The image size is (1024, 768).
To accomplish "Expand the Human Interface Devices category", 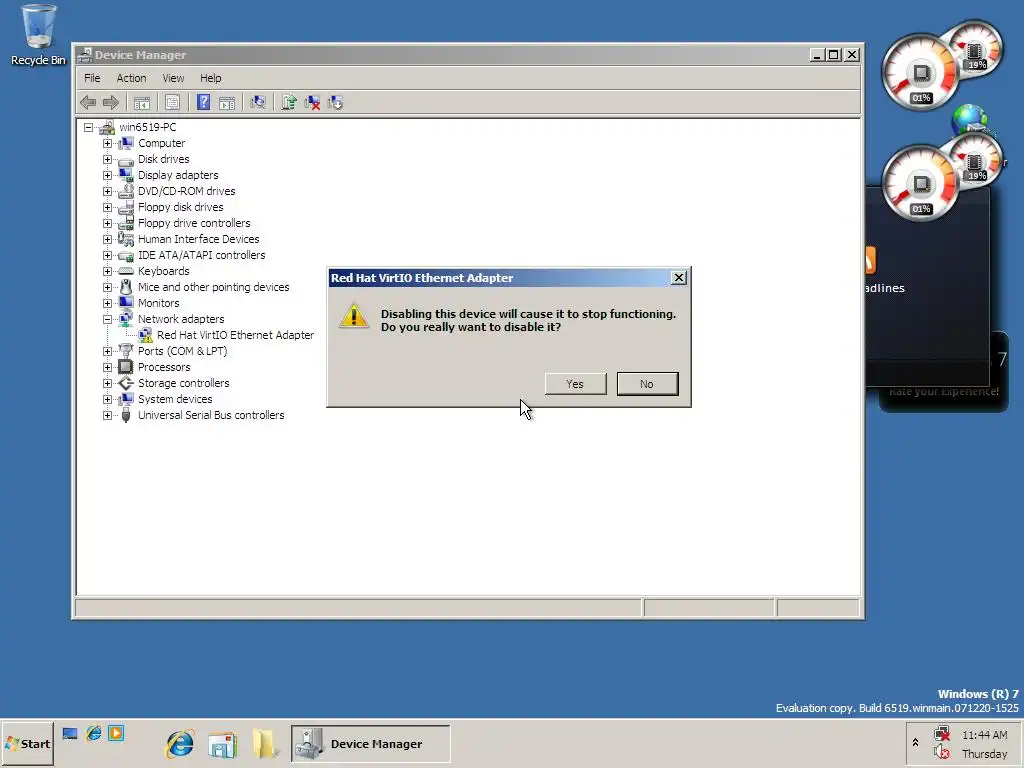I will pyautogui.click(x=107, y=239).
